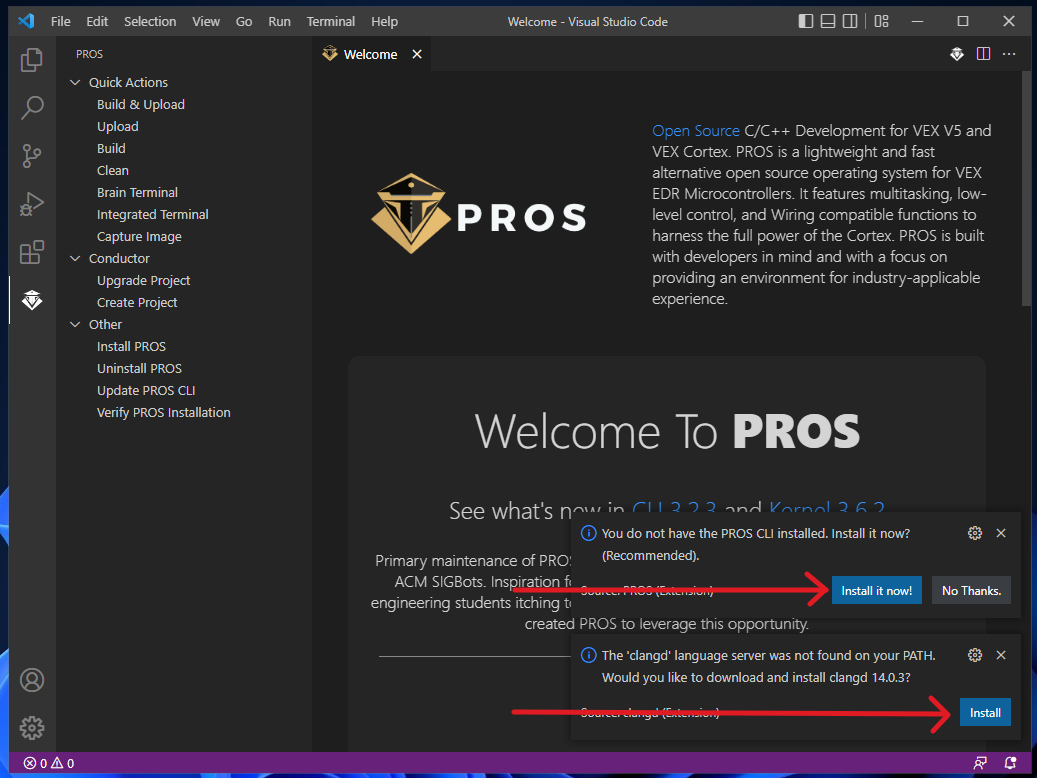This screenshot has width=1037, height=778.
Task: Open the View menu
Action: point(206,21)
